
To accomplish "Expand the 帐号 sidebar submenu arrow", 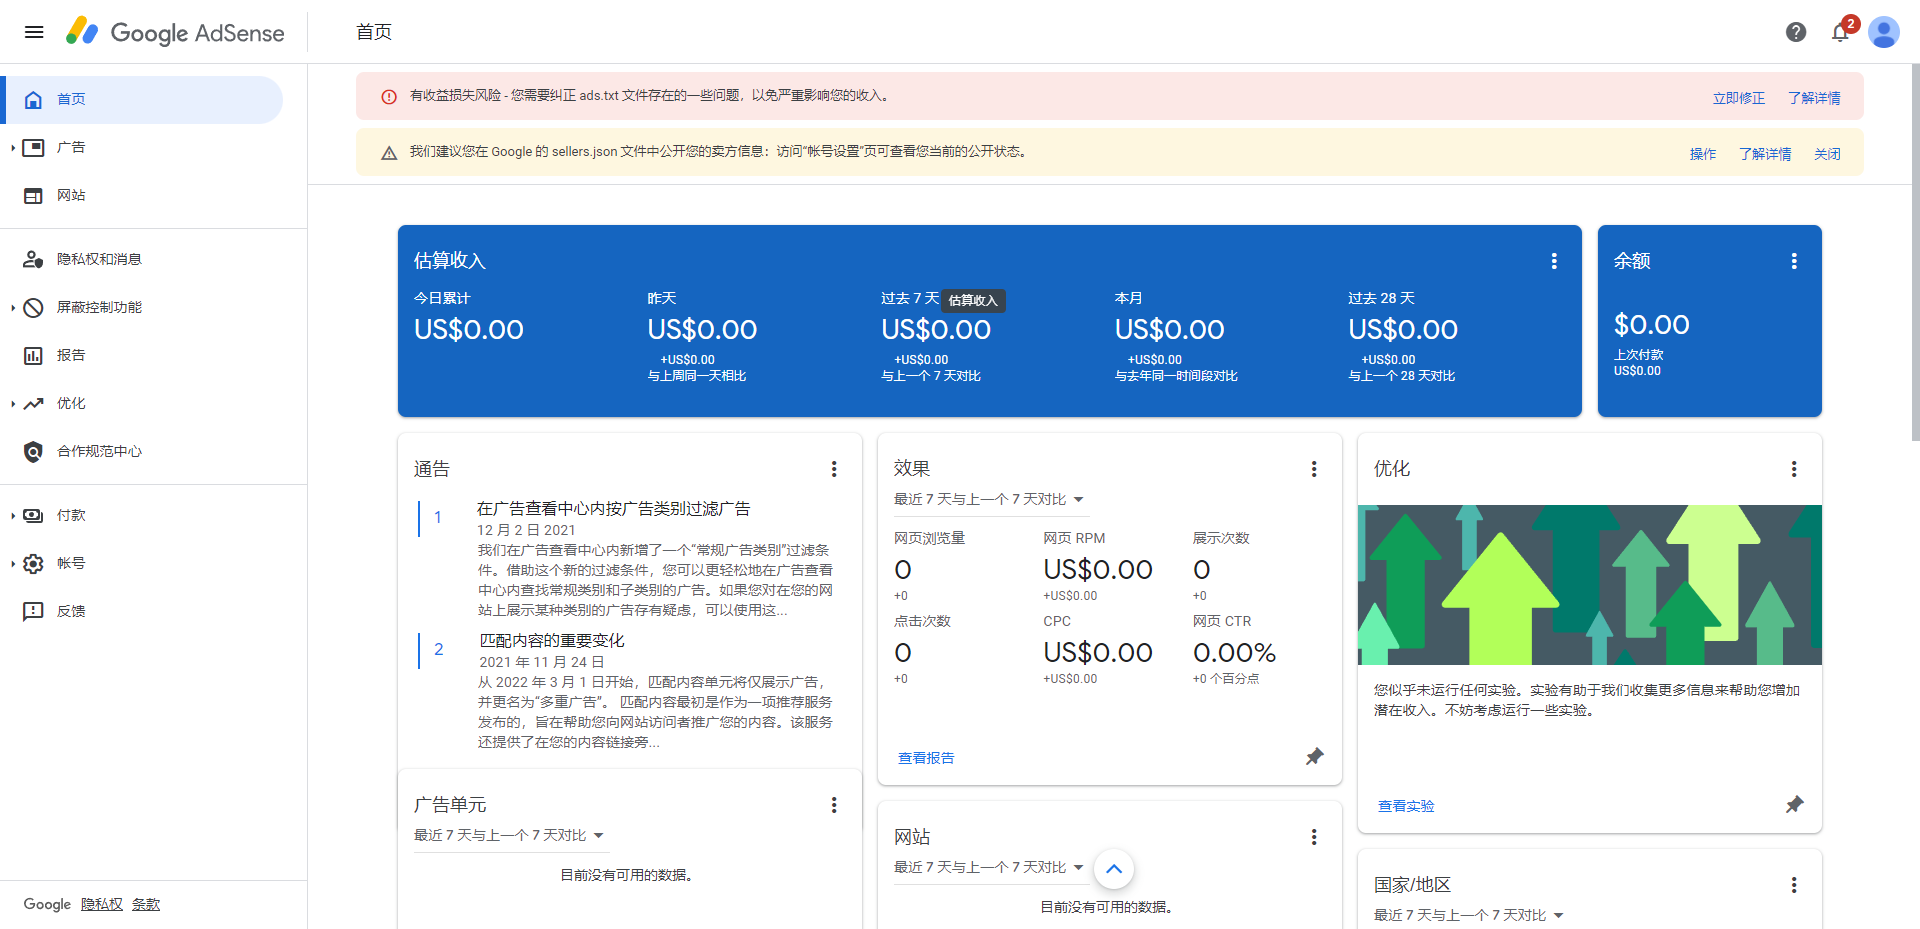I will tap(13, 564).
